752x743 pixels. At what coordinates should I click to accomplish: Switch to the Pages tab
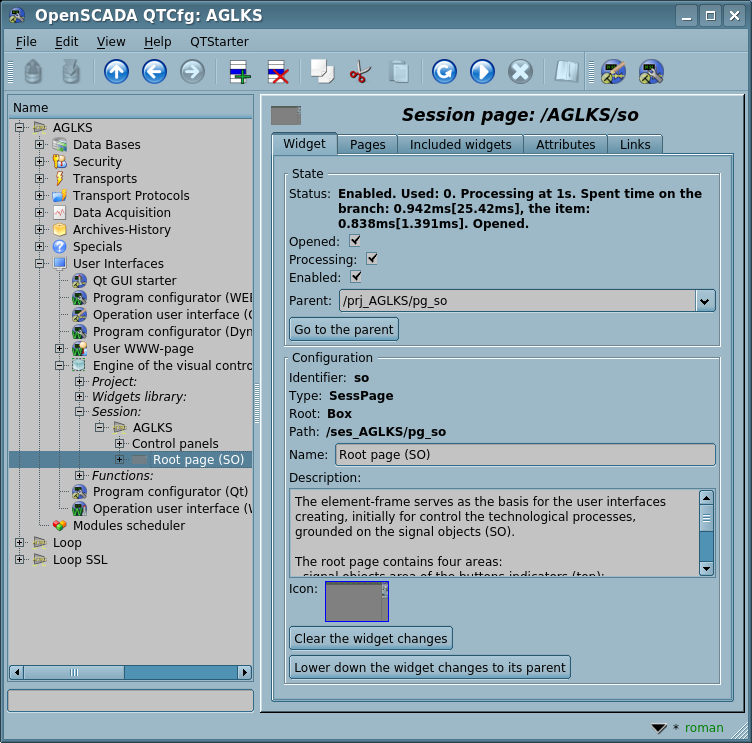click(x=367, y=144)
